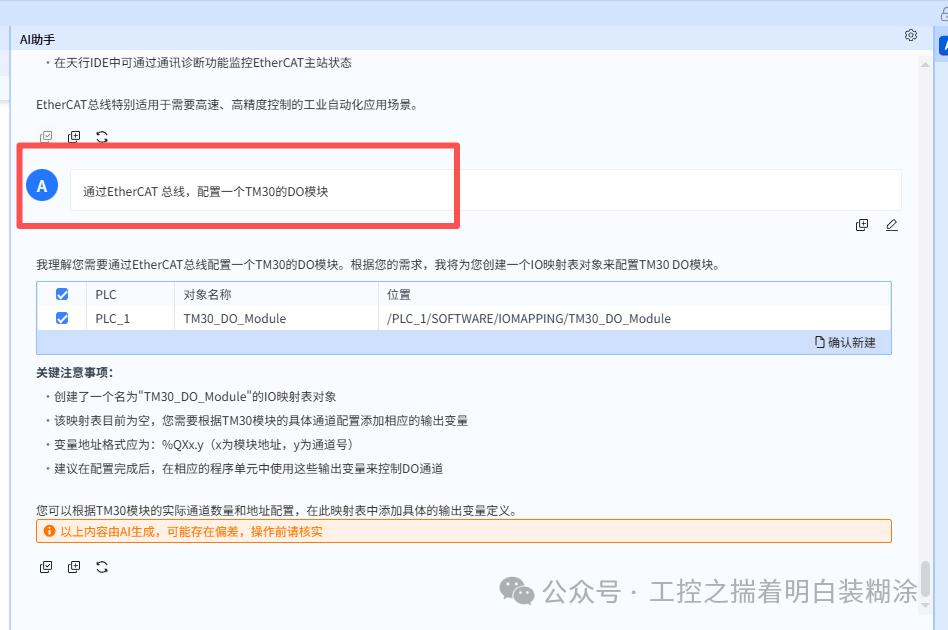Regenerate the EtherCAT summary reply
This screenshot has height=630, width=948.
[102, 137]
